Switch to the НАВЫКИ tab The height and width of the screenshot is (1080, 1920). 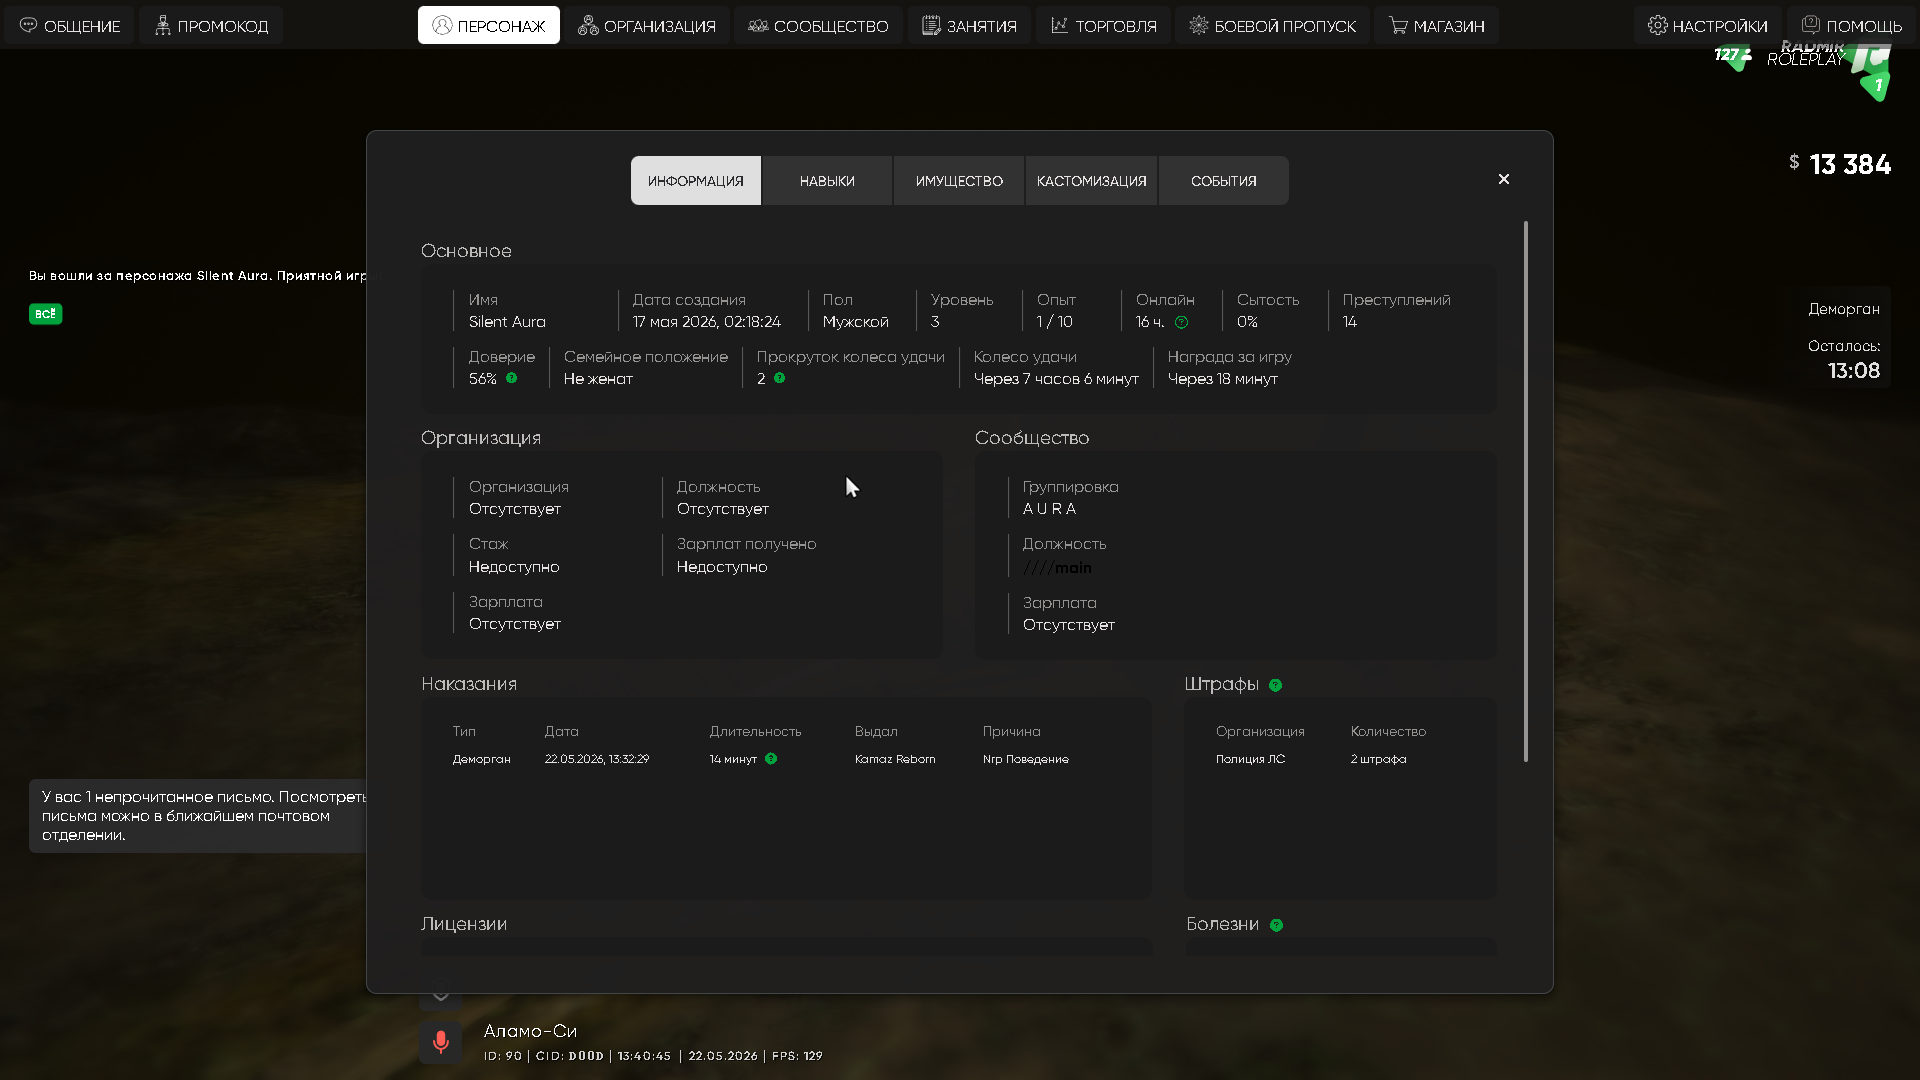(x=827, y=181)
